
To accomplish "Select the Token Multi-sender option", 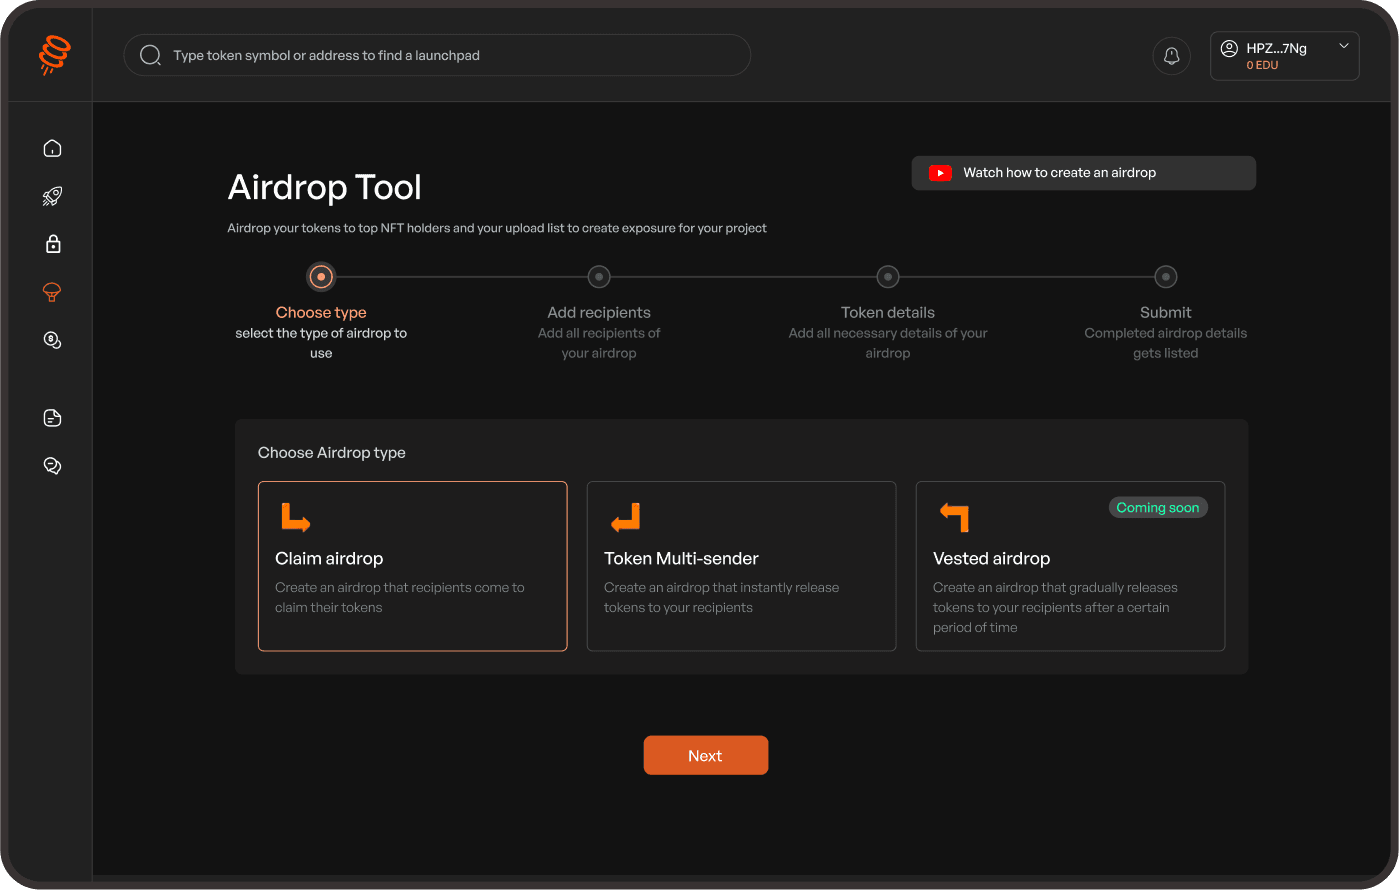I will pos(741,566).
